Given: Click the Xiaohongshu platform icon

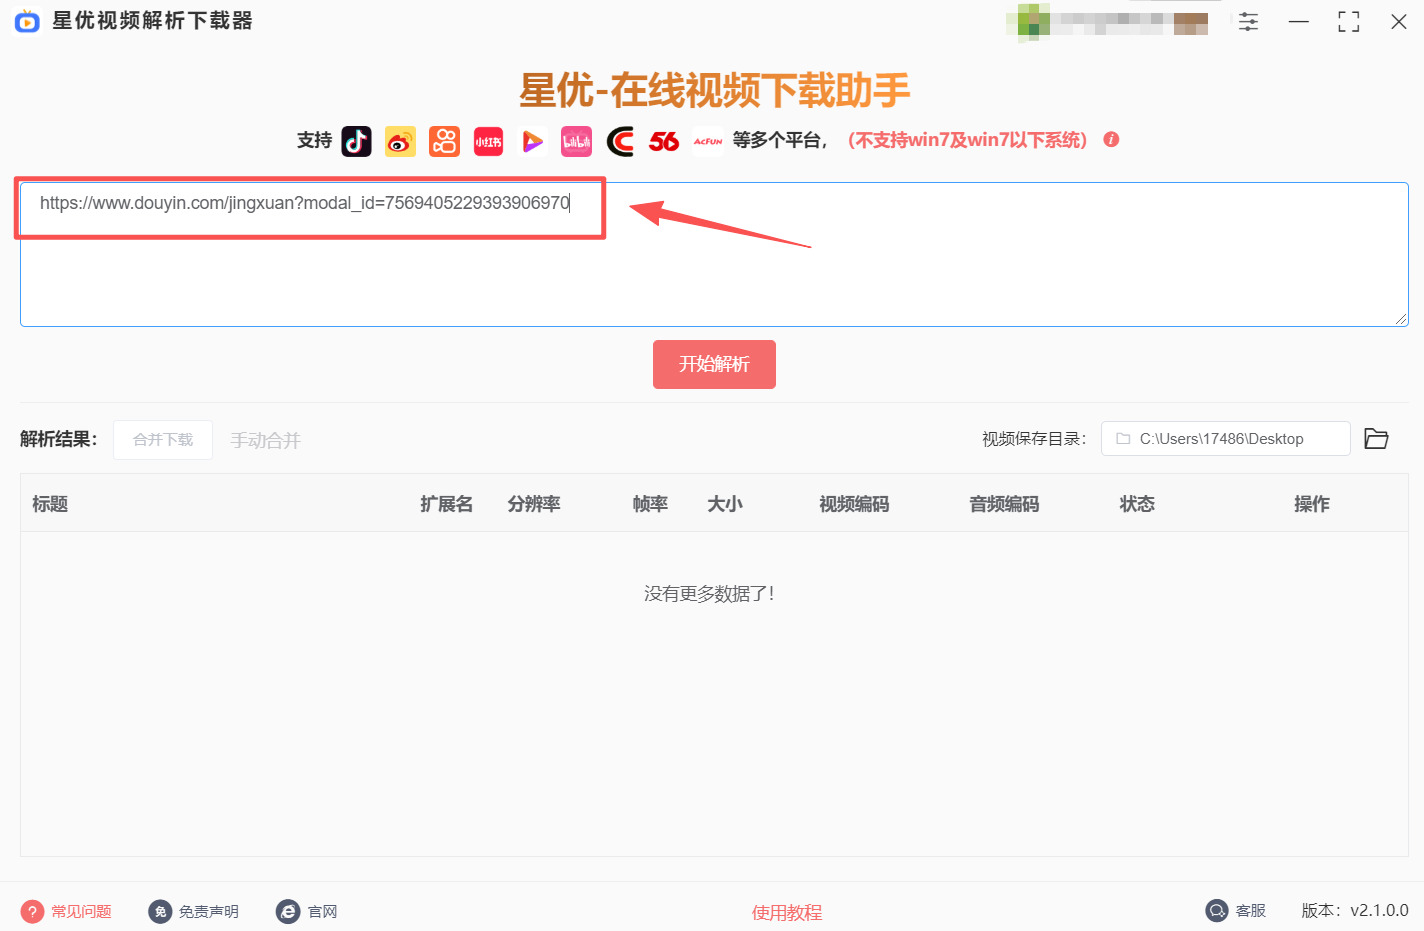Looking at the screenshot, I should tap(488, 141).
